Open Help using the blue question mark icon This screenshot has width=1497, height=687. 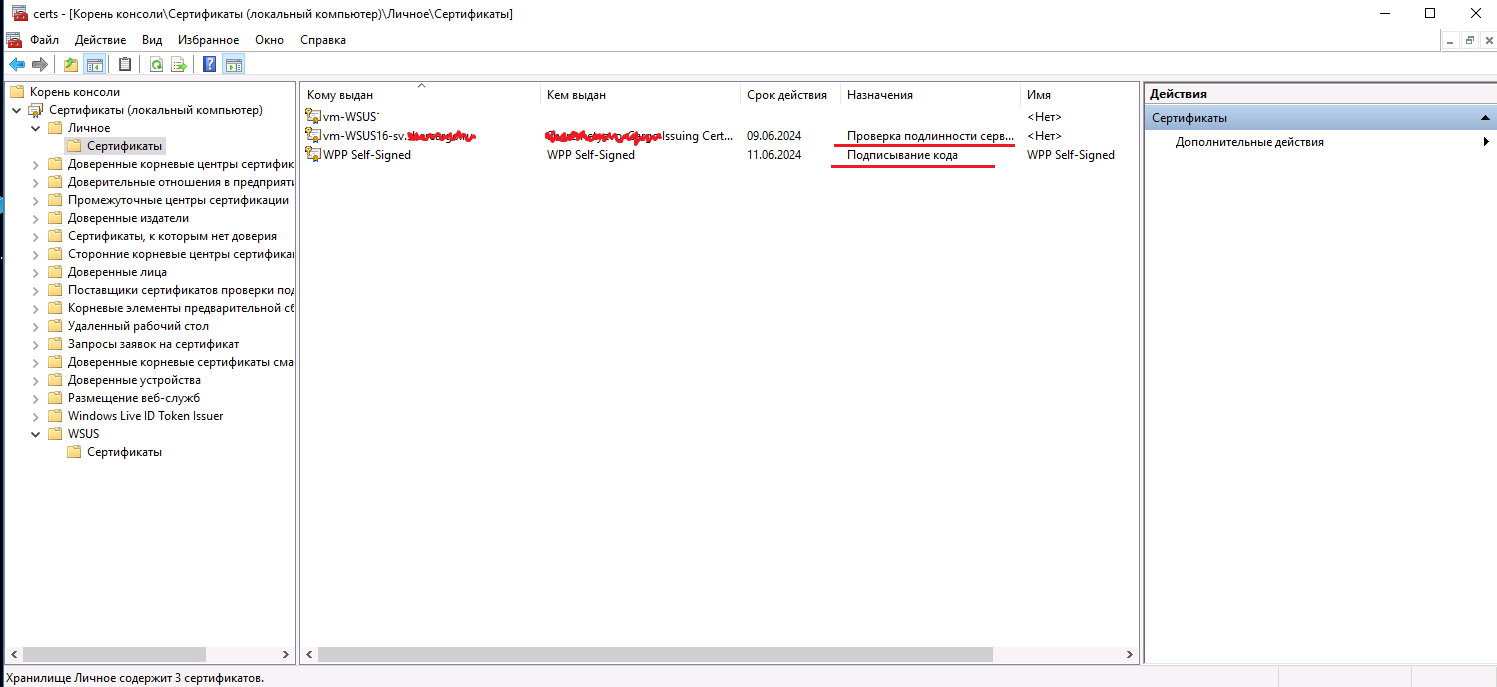tap(208, 63)
